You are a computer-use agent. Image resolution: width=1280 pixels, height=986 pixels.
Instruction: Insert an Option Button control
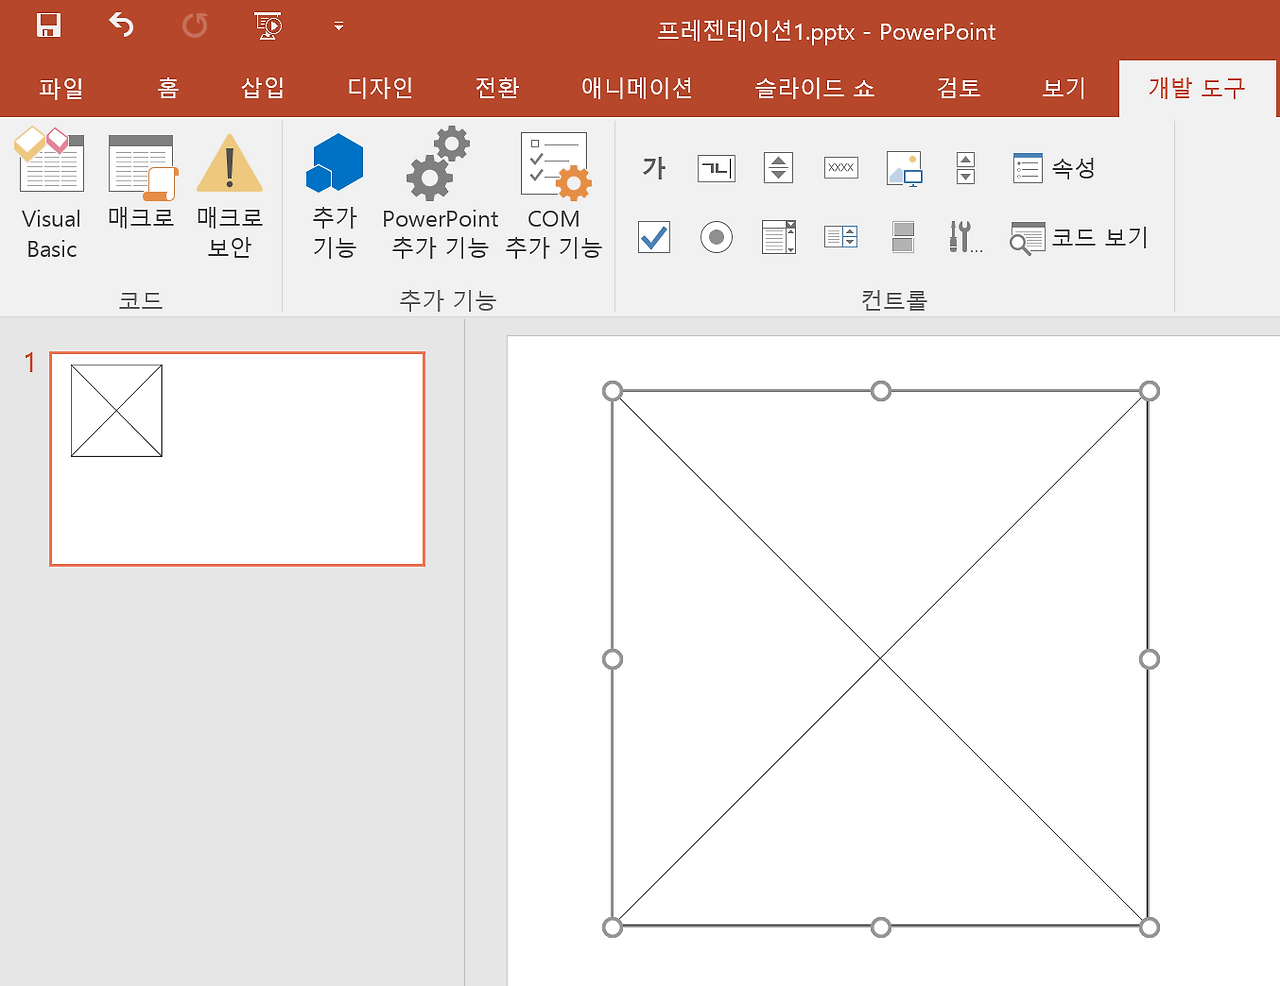[x=716, y=237]
